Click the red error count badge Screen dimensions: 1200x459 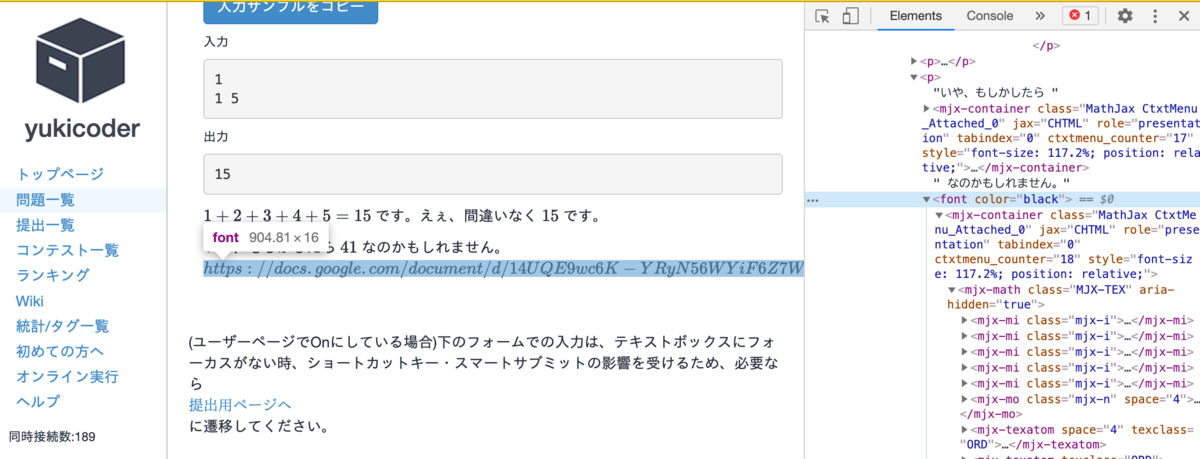pos(1079,16)
